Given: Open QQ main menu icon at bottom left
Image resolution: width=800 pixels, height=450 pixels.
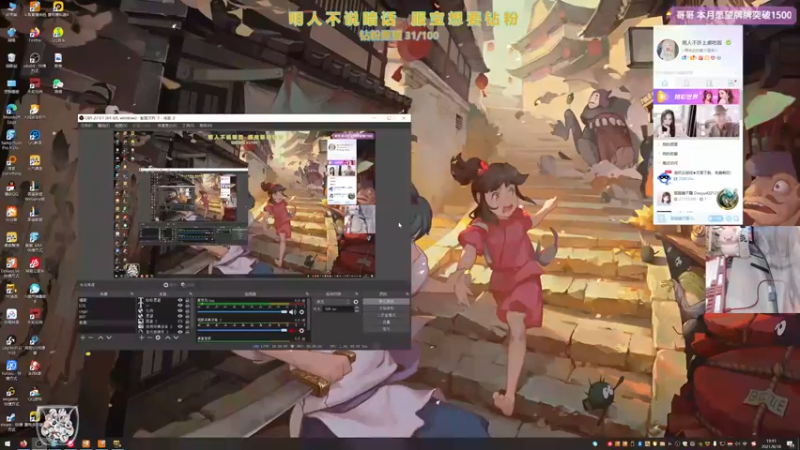Looking at the screenshot, I should pos(661,218).
